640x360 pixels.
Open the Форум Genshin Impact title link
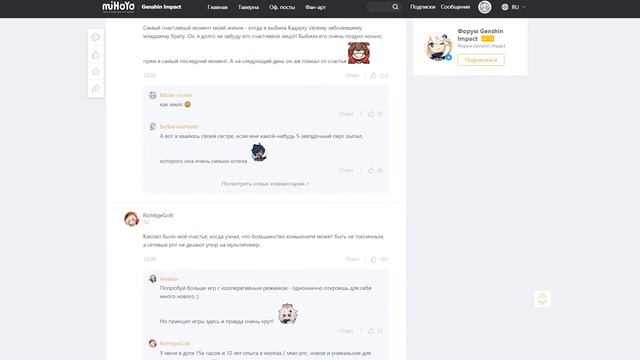click(x=480, y=35)
